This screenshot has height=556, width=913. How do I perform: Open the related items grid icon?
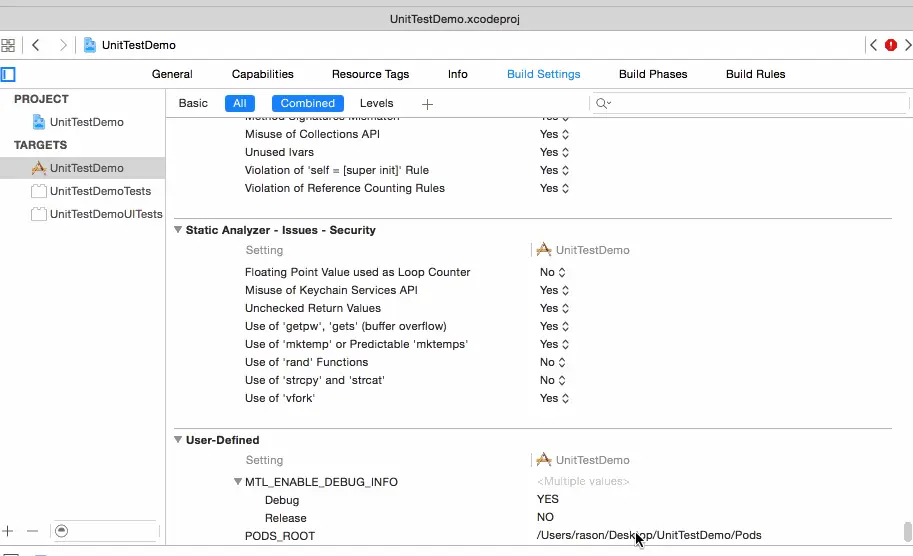(x=8, y=45)
